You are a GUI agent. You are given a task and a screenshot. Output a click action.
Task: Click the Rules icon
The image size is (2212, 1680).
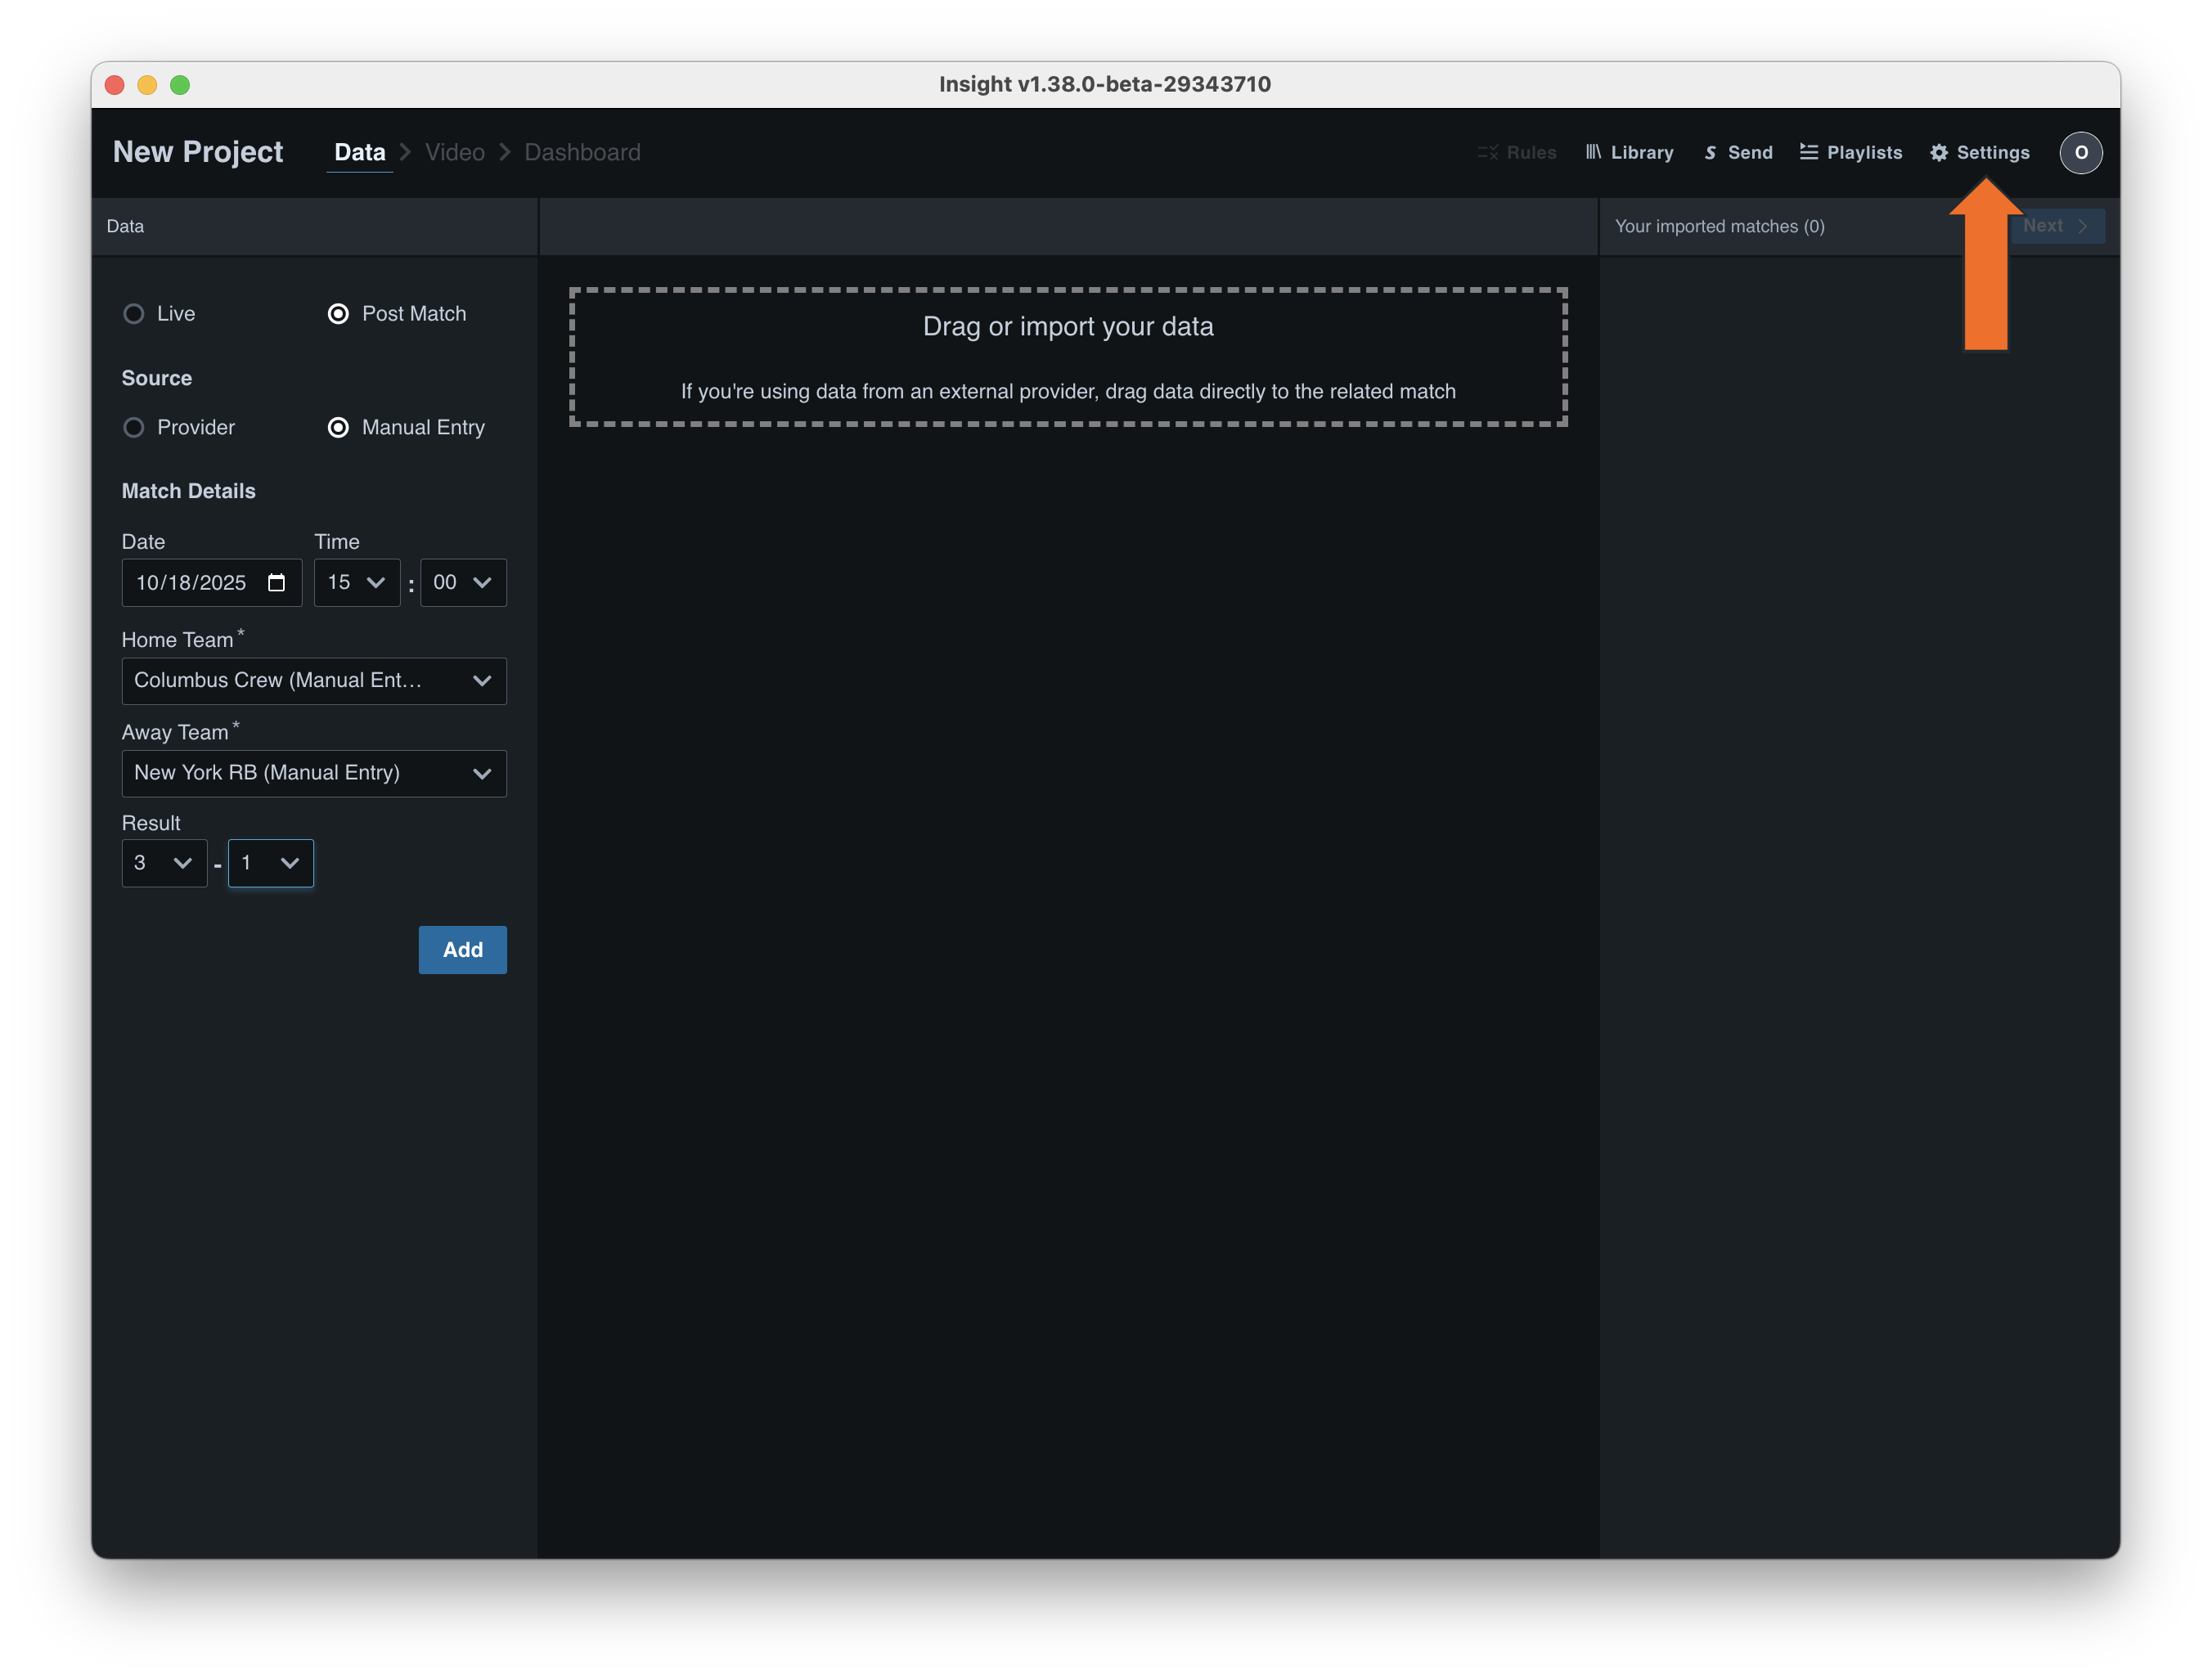pyautogui.click(x=1487, y=153)
